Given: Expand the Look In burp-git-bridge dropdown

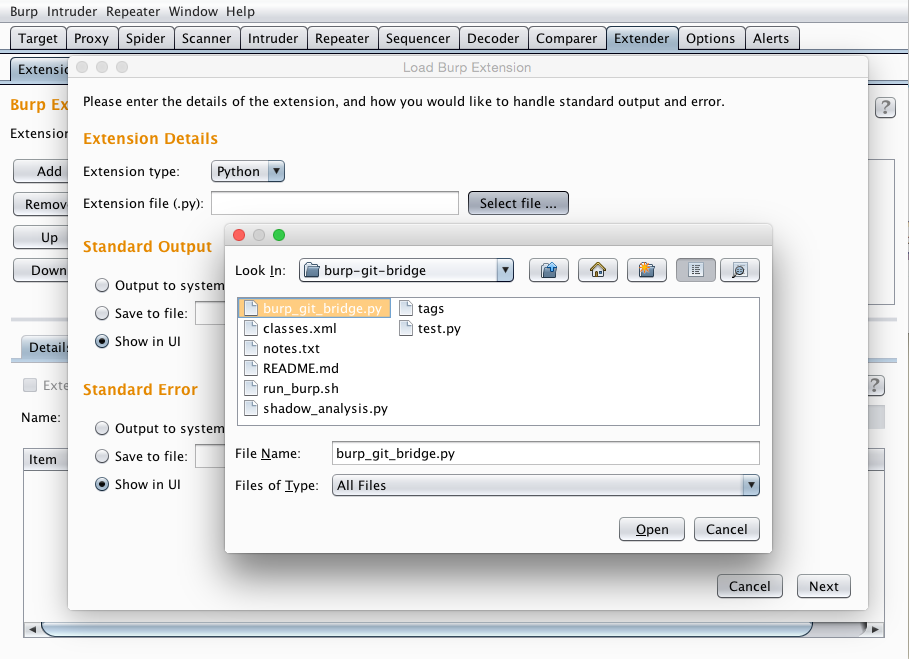Looking at the screenshot, I should (406, 270).
